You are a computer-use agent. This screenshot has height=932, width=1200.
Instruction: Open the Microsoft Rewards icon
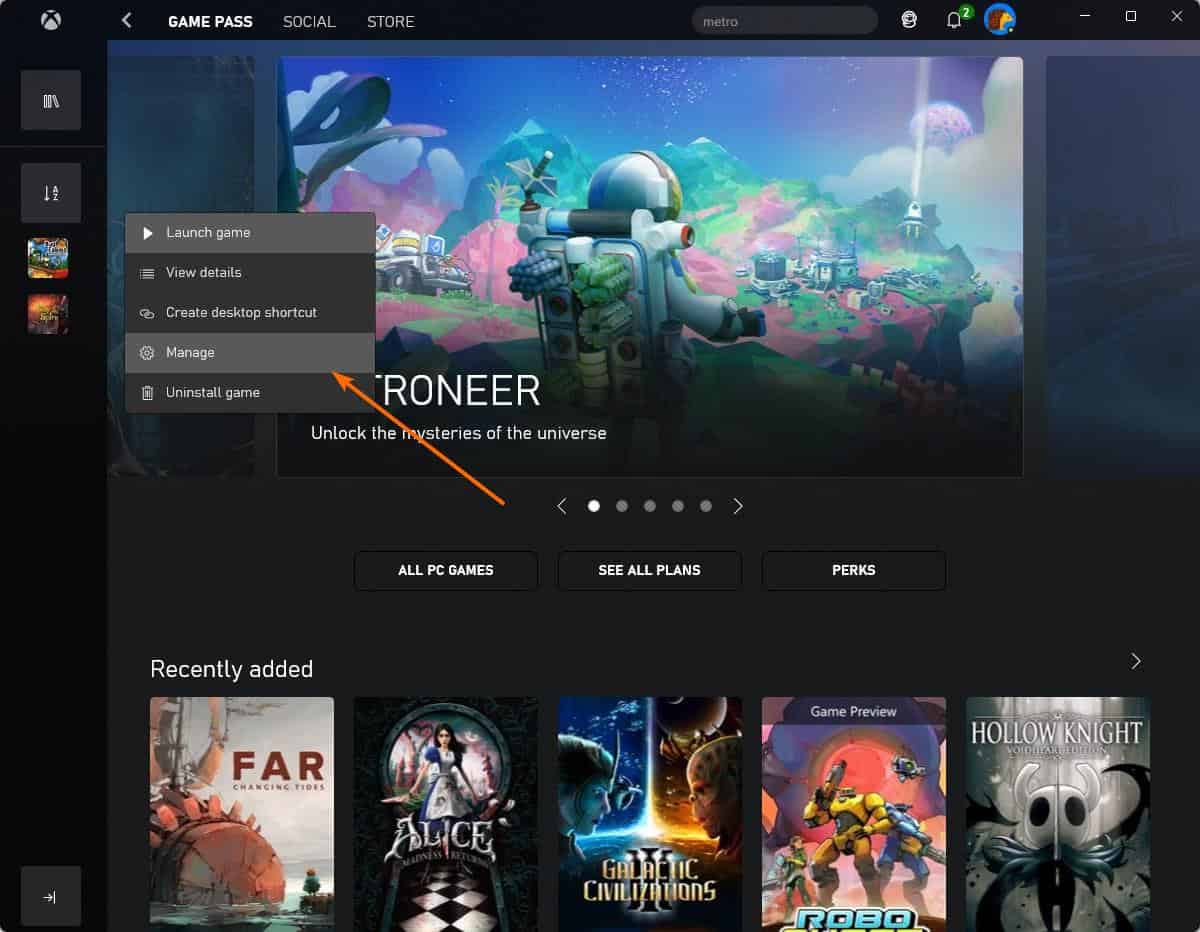click(909, 19)
